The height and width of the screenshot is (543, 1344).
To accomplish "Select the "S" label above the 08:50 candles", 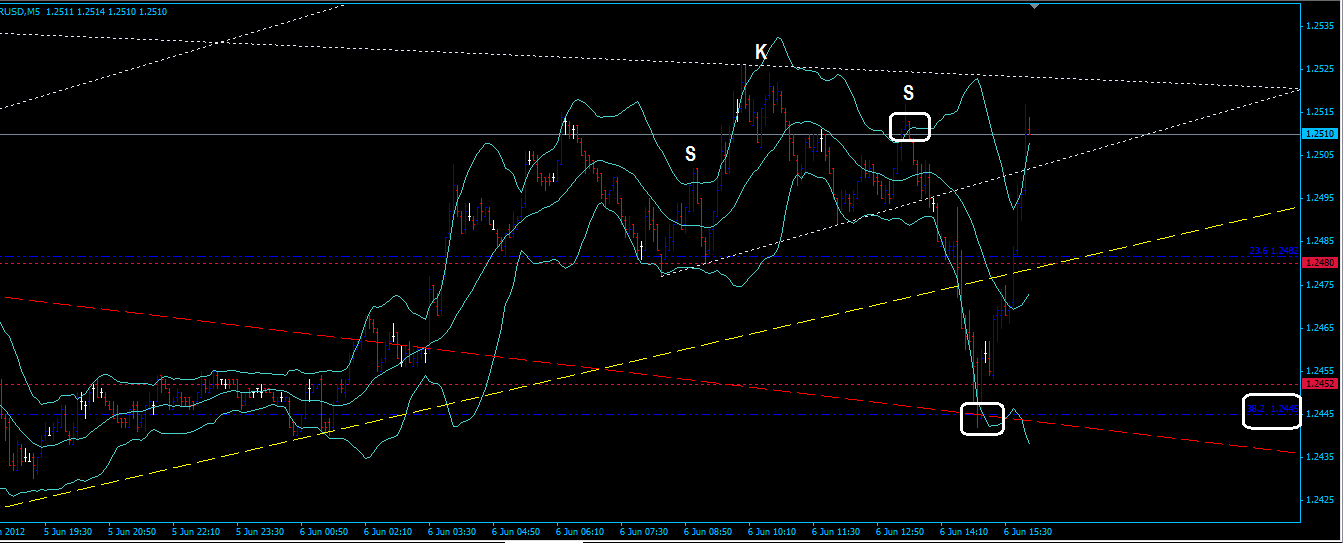I will (x=690, y=154).
